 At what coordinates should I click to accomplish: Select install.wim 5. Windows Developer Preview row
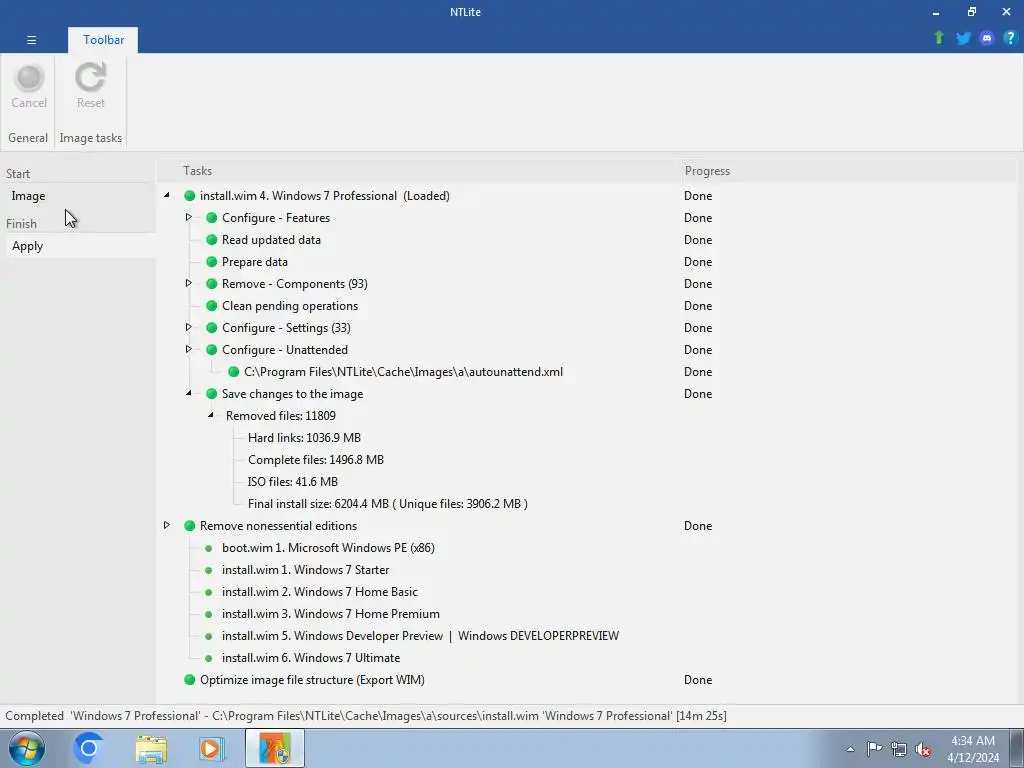coord(420,636)
